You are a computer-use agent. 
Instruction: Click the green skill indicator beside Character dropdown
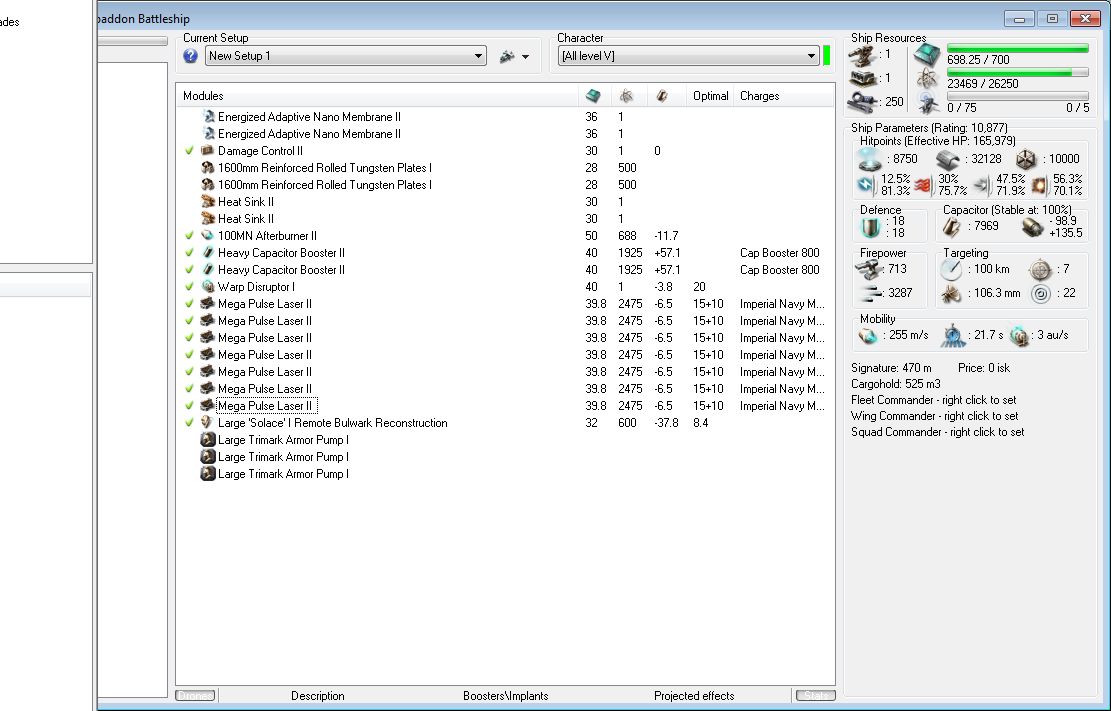826,55
